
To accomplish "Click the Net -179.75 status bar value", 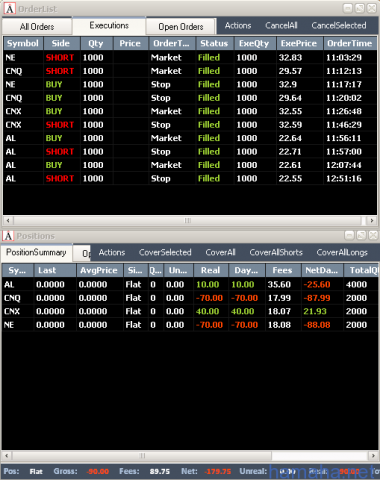I will click(218, 472).
